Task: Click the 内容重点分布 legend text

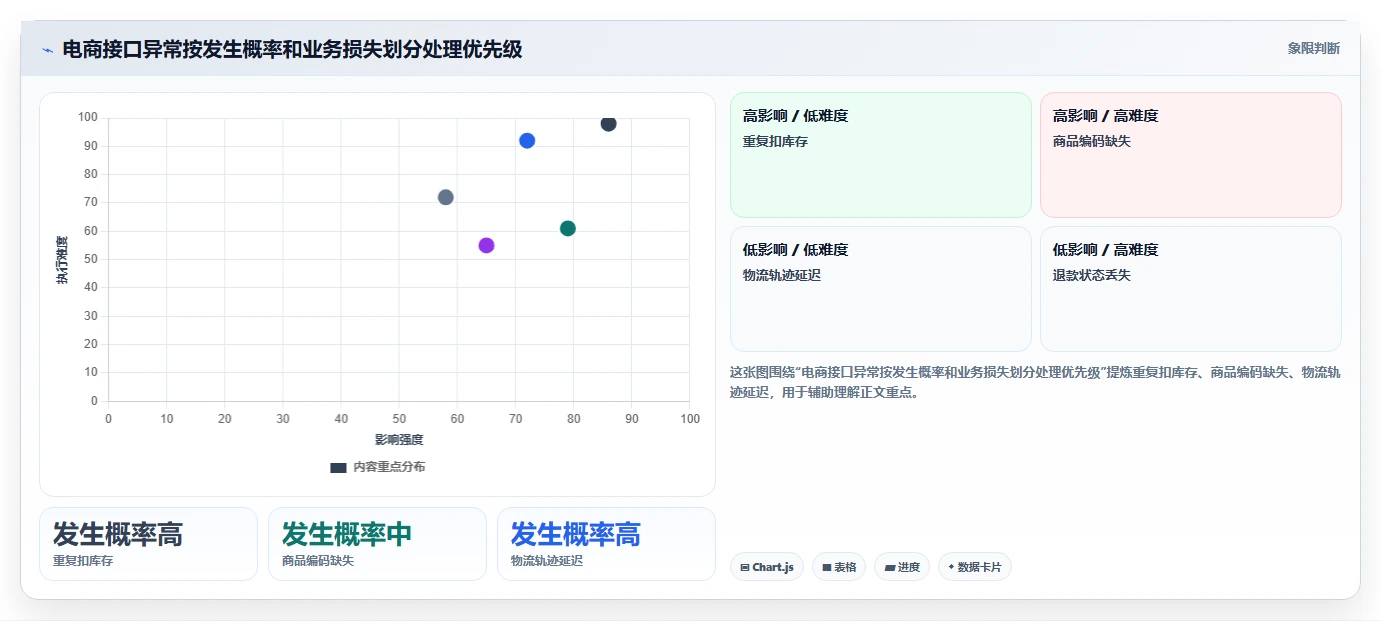Action: click(389, 467)
